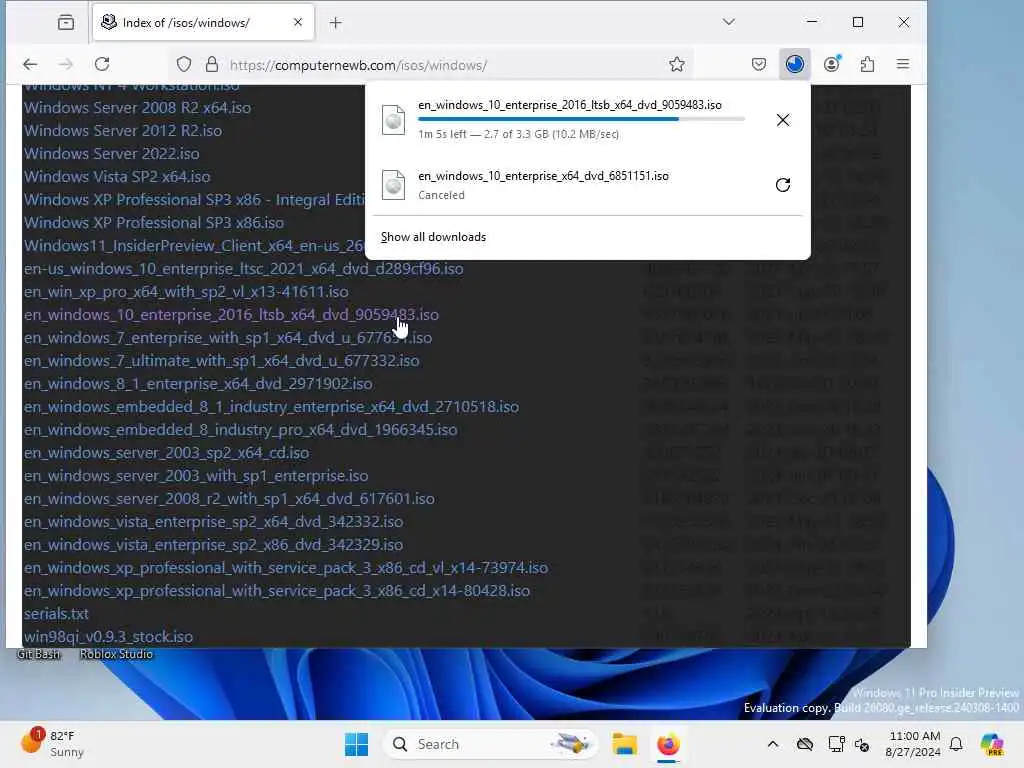Go back to previous page
The height and width of the screenshot is (768, 1024).
click(x=30, y=64)
